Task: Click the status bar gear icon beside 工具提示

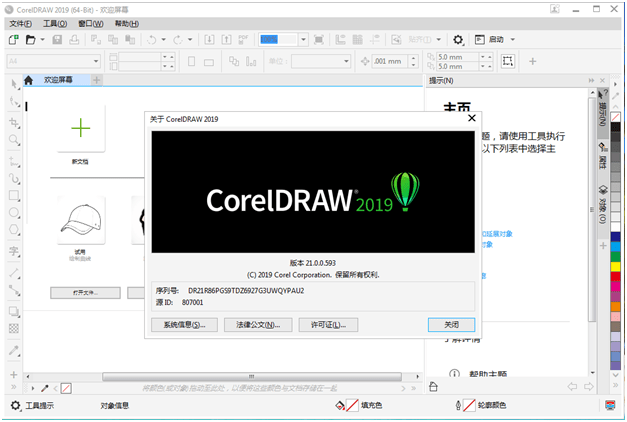Action: tap(15, 405)
